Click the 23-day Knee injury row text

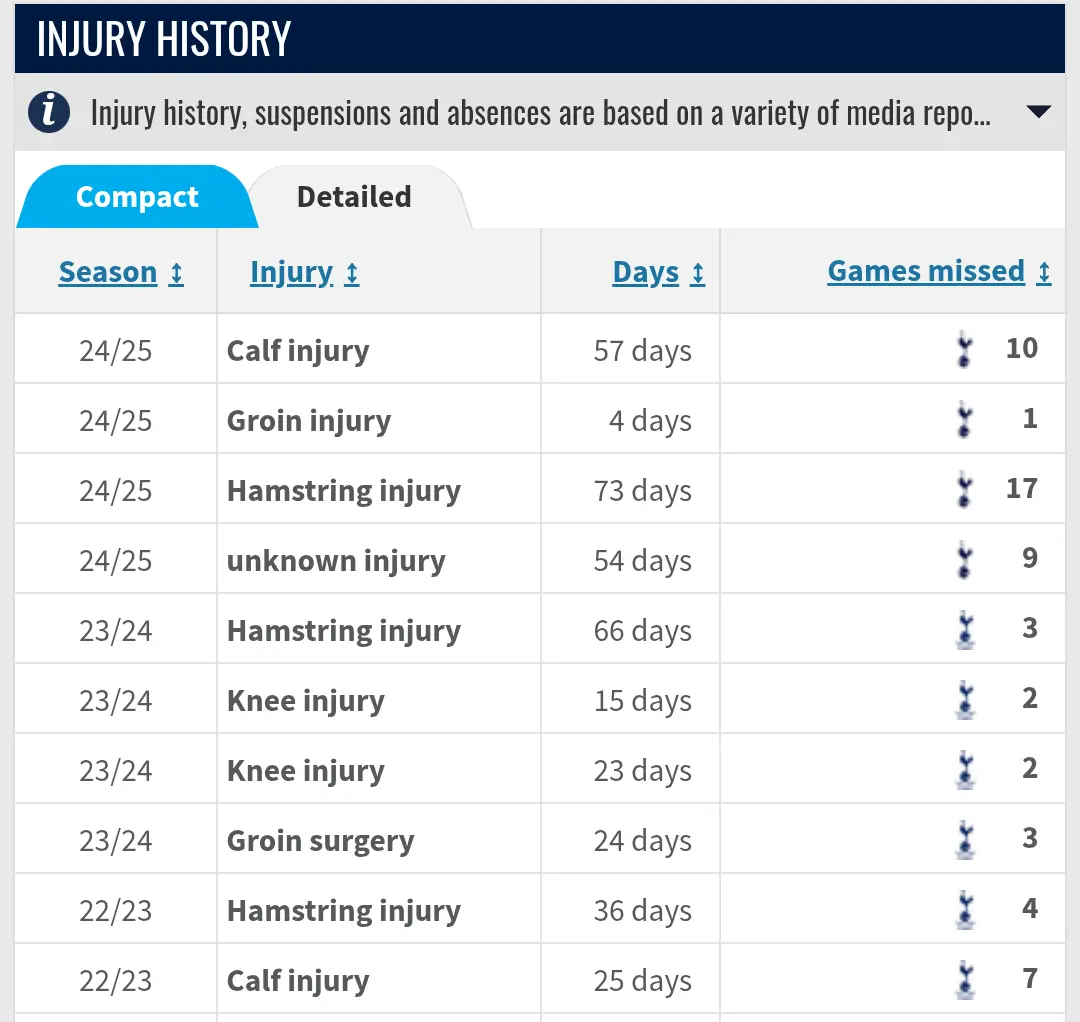coord(305,771)
